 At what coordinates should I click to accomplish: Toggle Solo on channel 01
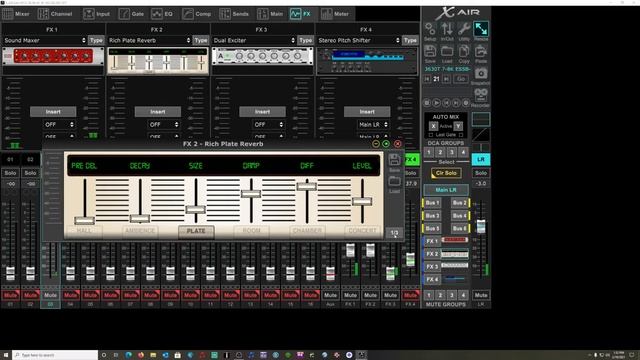(10, 173)
